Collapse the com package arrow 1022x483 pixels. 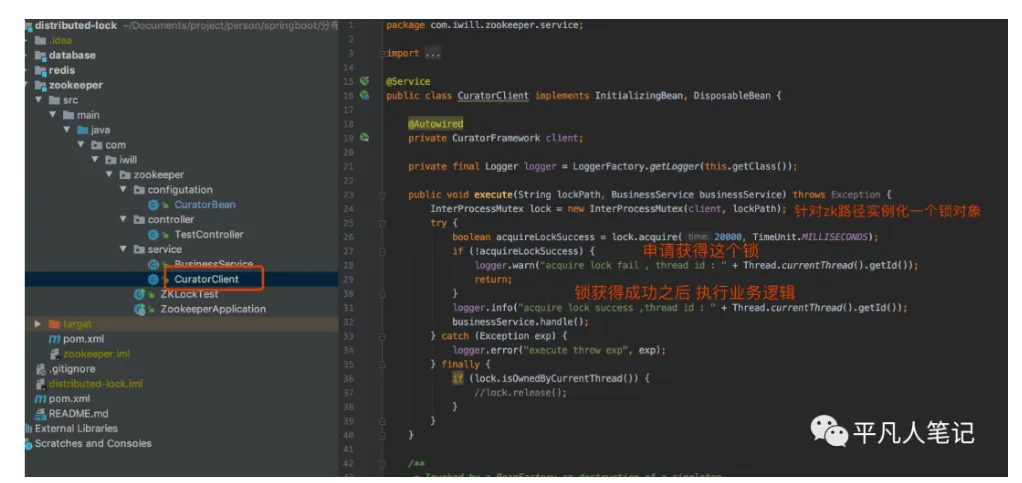click(x=81, y=145)
